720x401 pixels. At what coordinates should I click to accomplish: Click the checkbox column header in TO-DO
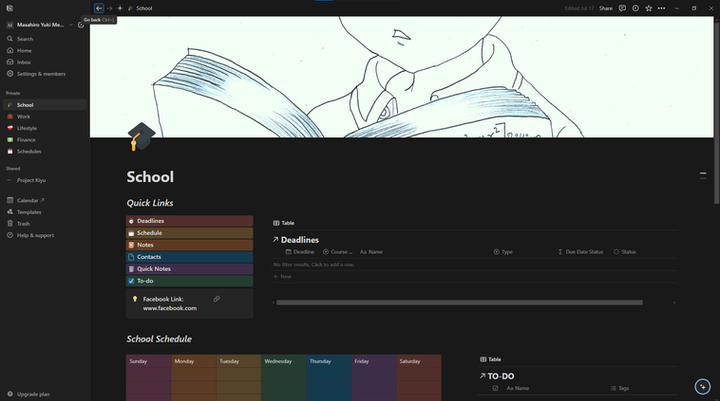495,388
